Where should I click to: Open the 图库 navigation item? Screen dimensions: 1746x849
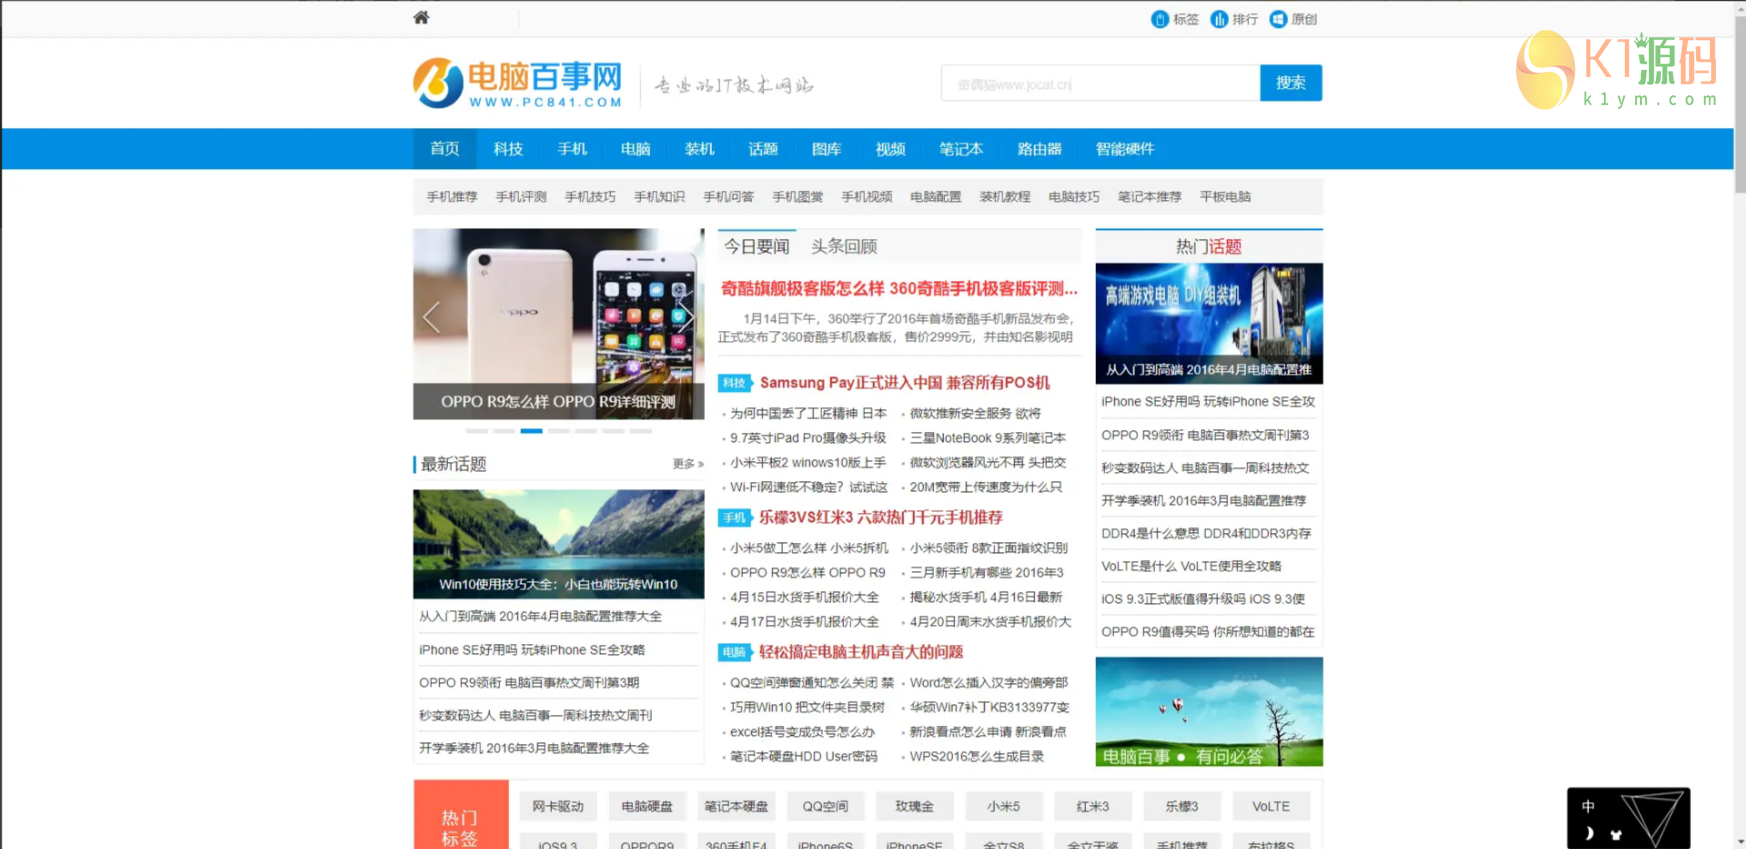(x=826, y=149)
